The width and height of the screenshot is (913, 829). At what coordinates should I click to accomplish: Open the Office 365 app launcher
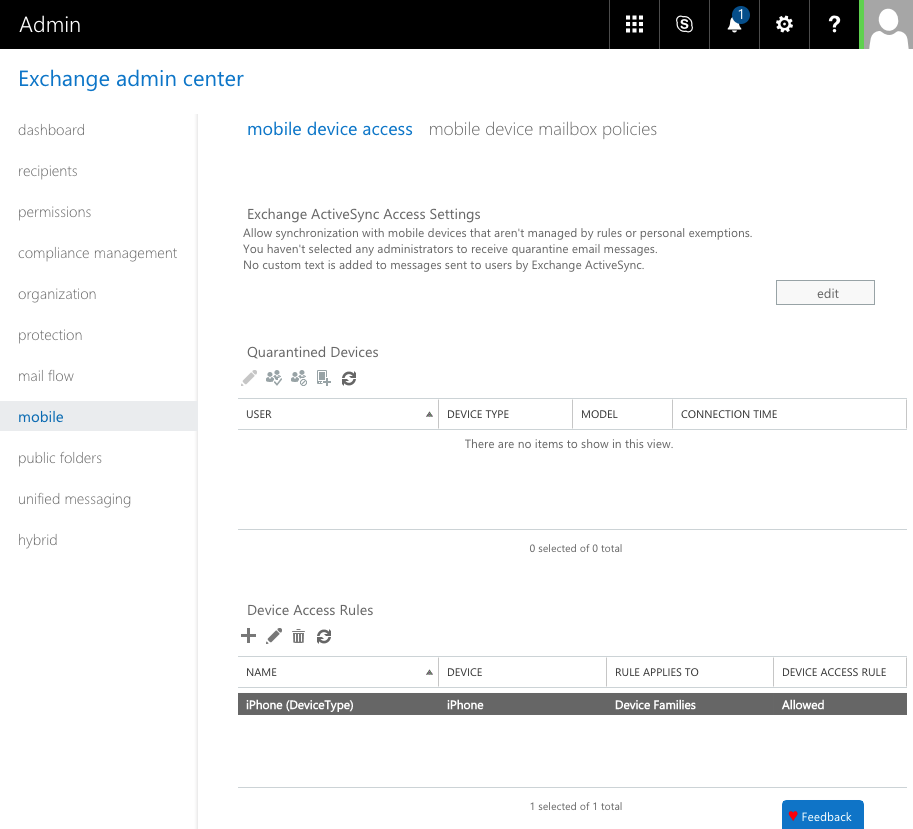pyautogui.click(x=634, y=24)
